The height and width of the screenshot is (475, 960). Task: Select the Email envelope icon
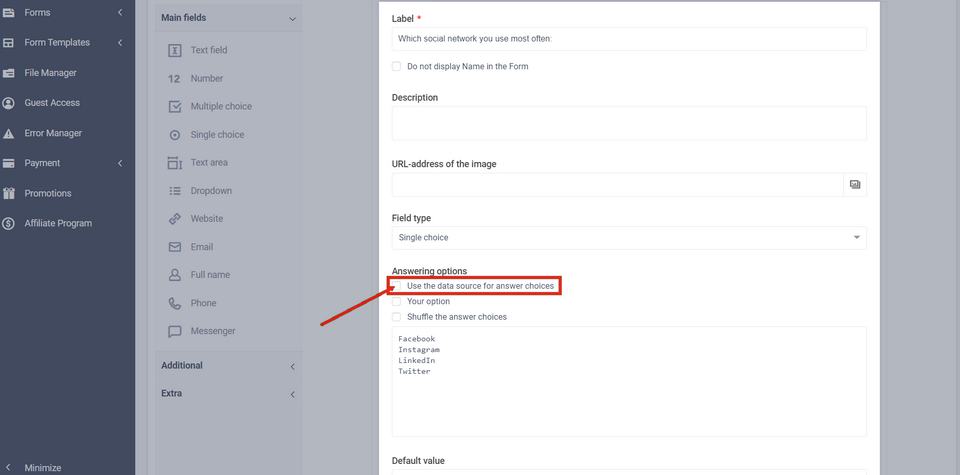pos(174,247)
